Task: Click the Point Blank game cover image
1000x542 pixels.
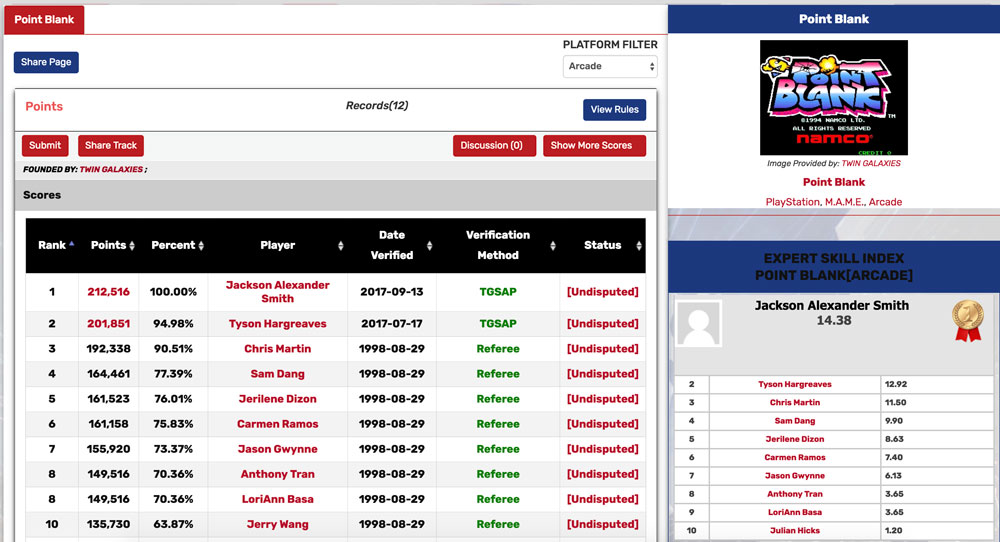Action: click(x=834, y=98)
